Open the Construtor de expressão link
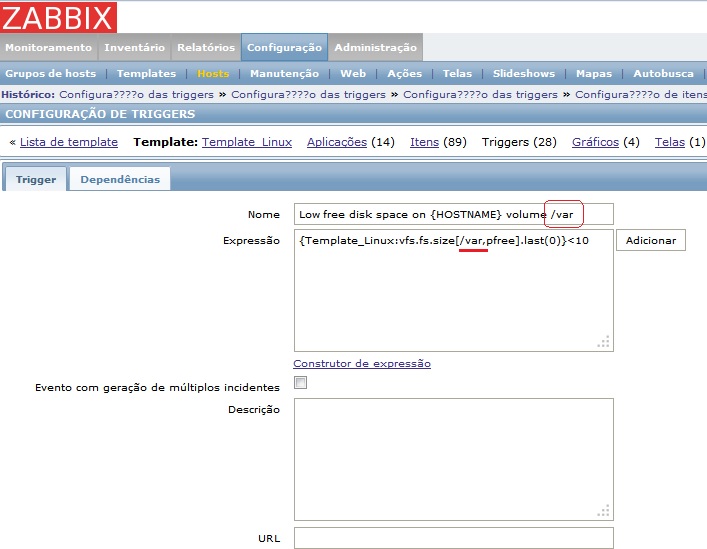Screen dimensions: 707x549 tap(362, 363)
